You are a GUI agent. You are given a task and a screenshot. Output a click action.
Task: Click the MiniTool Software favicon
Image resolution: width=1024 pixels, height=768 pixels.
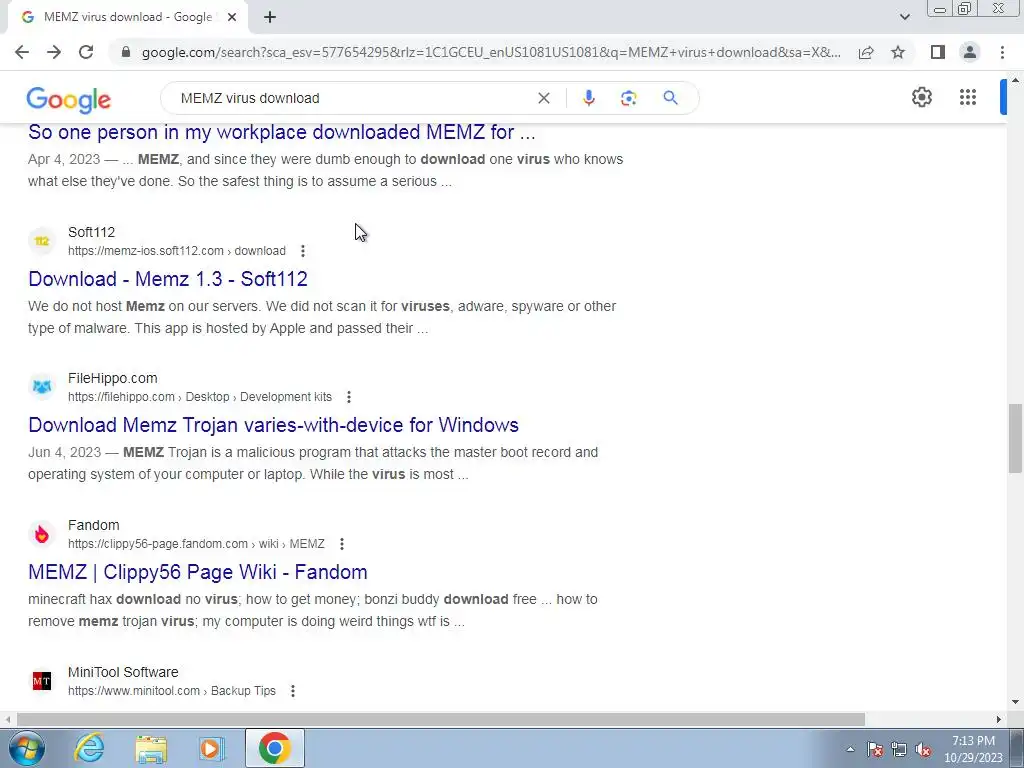click(x=42, y=681)
